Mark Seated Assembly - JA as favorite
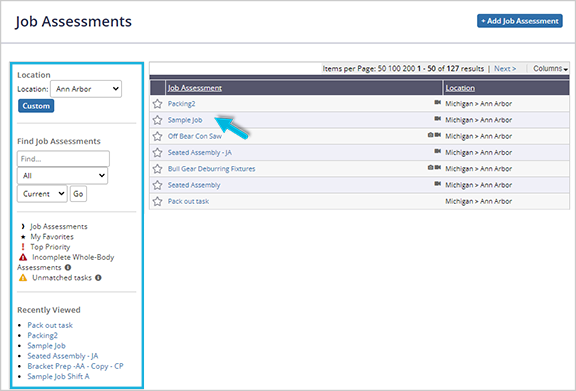 click(157, 153)
